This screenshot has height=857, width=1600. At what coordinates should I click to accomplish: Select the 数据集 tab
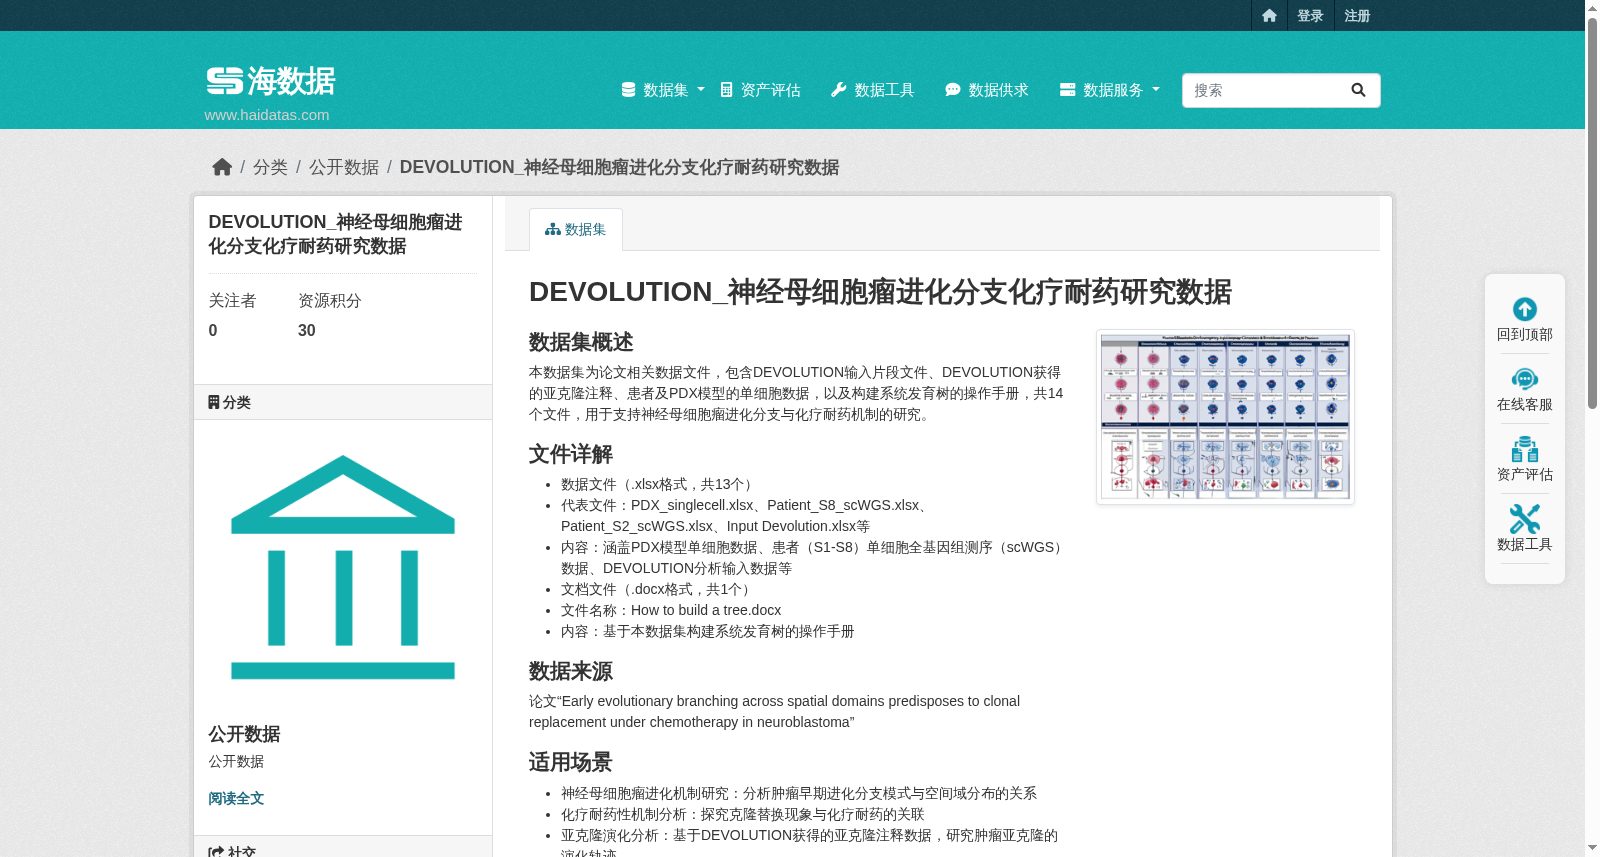pyautogui.click(x=576, y=229)
